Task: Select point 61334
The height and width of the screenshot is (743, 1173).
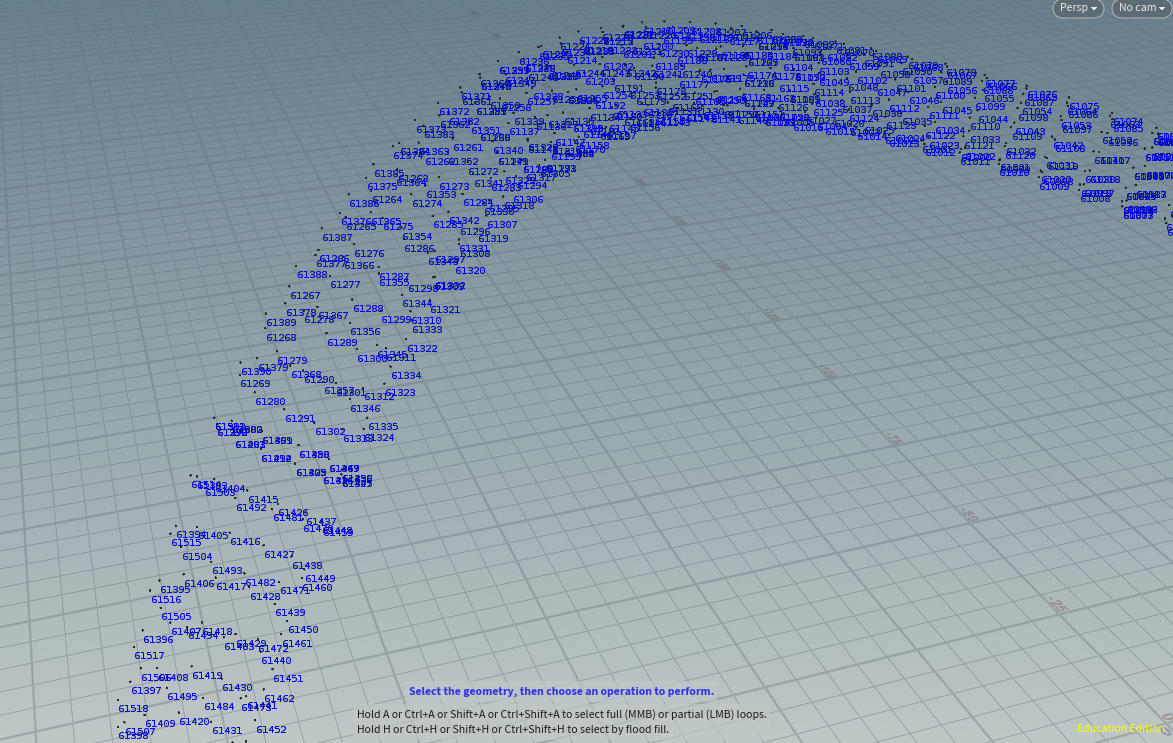Action: (x=406, y=376)
